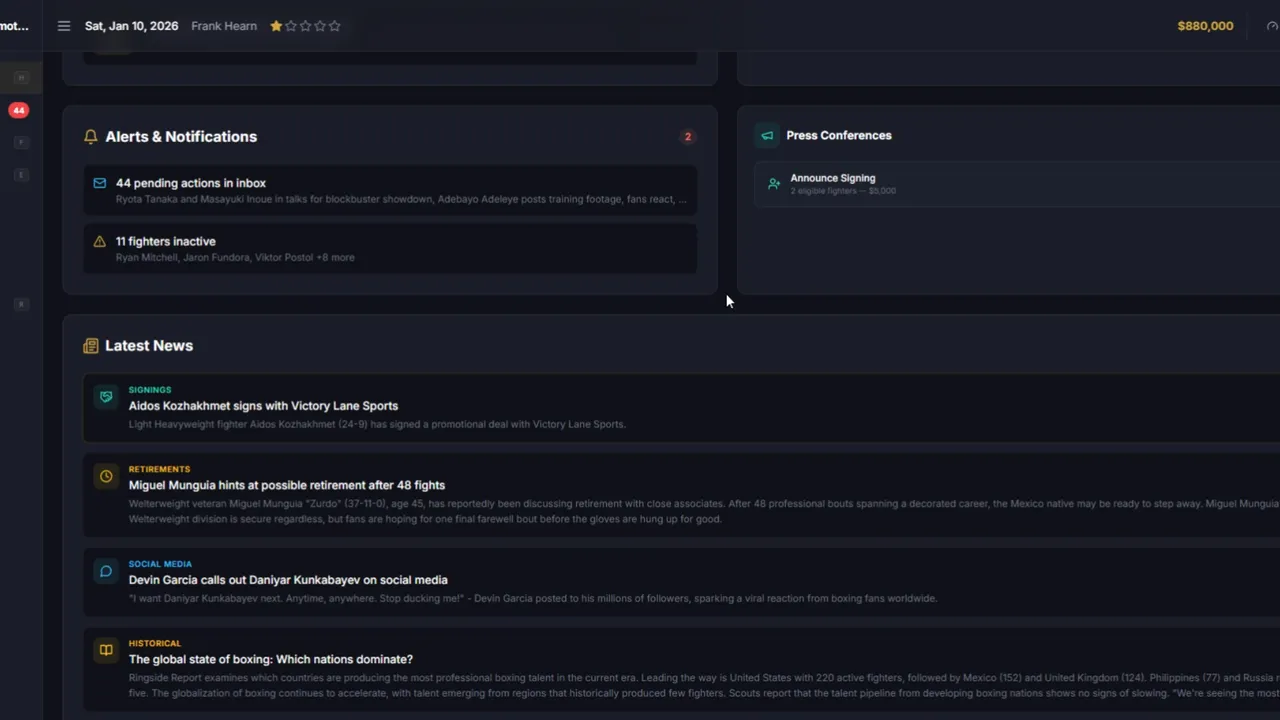Click the Frank Hearn promoter name
Screen dimensions: 1280x720
(x=224, y=26)
